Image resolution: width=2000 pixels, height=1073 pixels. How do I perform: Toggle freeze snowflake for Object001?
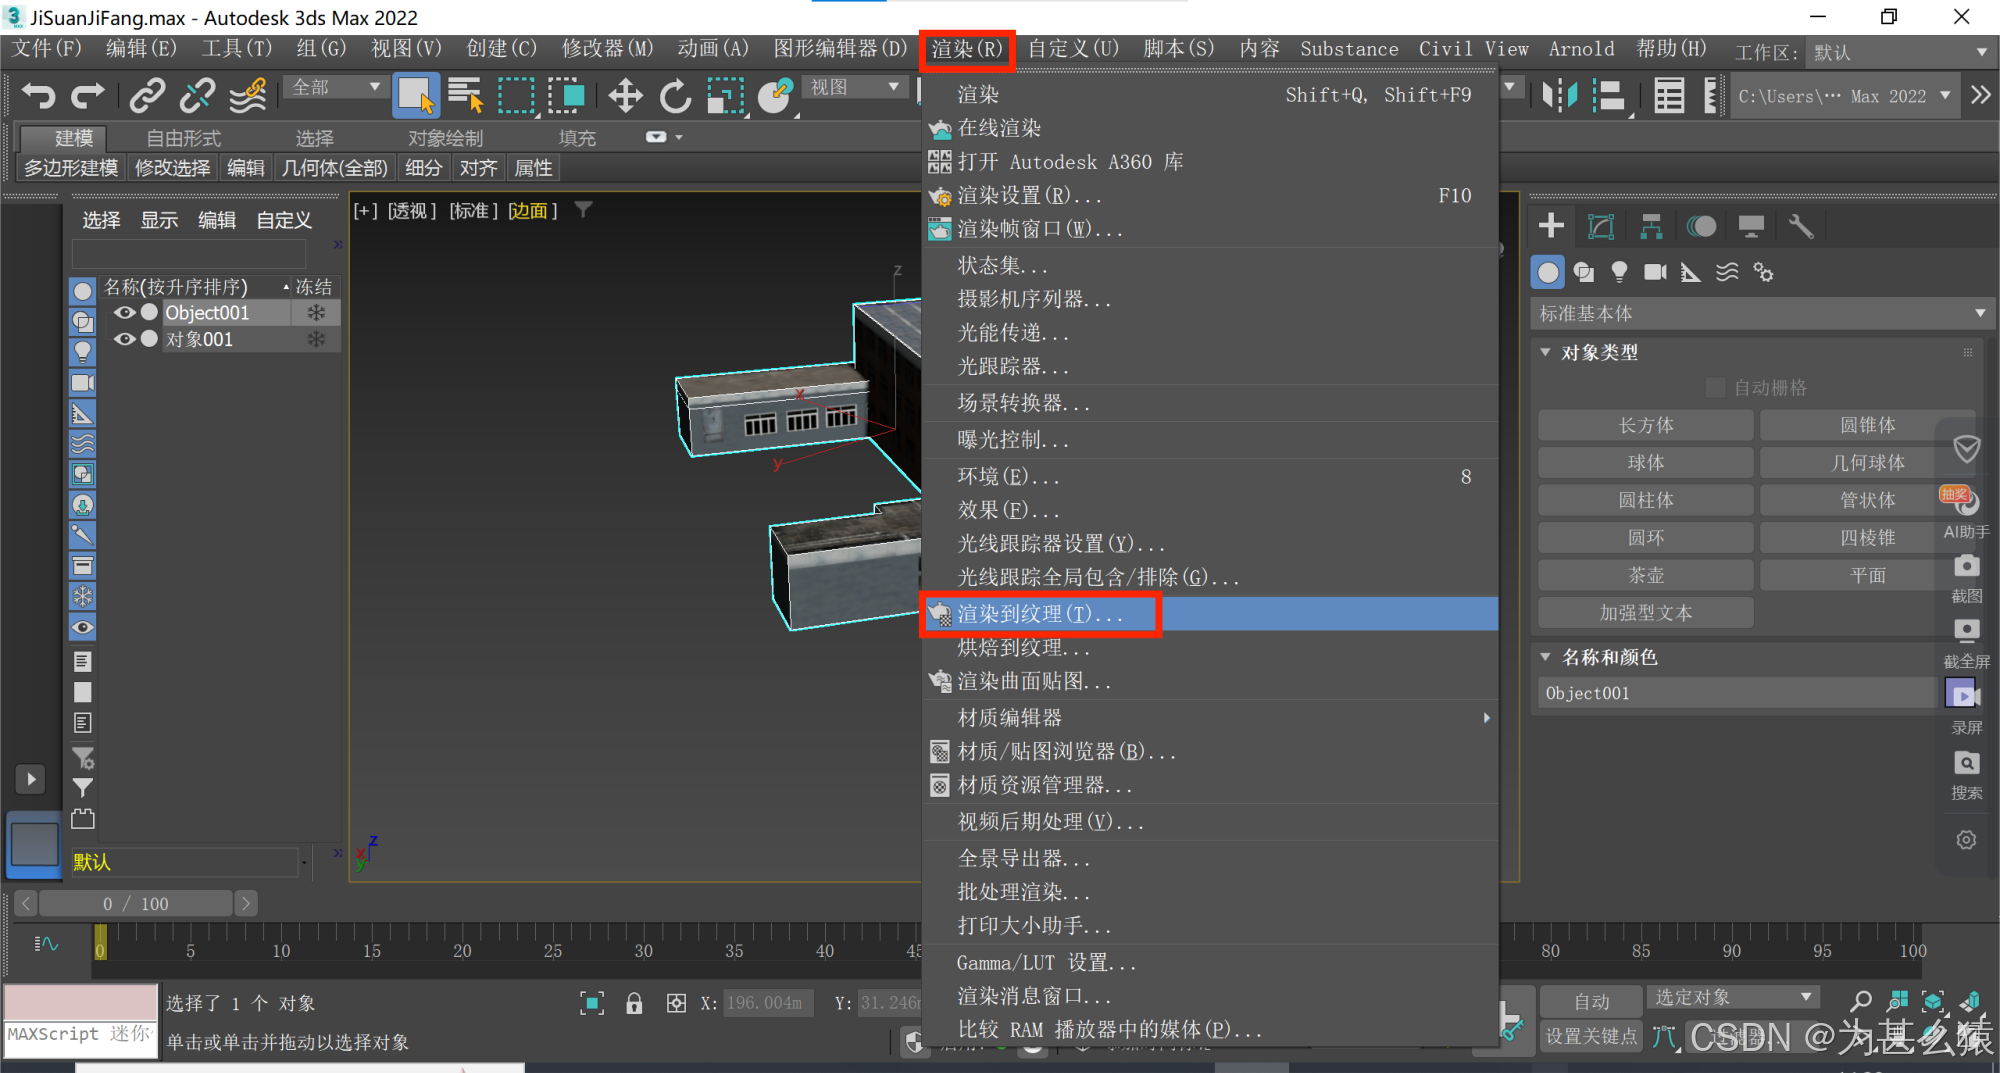316,312
